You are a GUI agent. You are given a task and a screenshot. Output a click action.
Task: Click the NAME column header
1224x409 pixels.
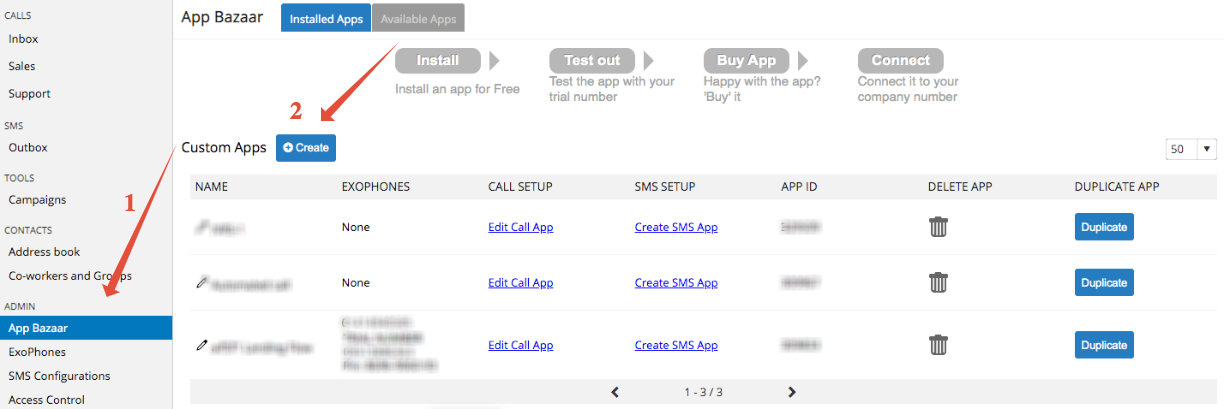point(211,187)
